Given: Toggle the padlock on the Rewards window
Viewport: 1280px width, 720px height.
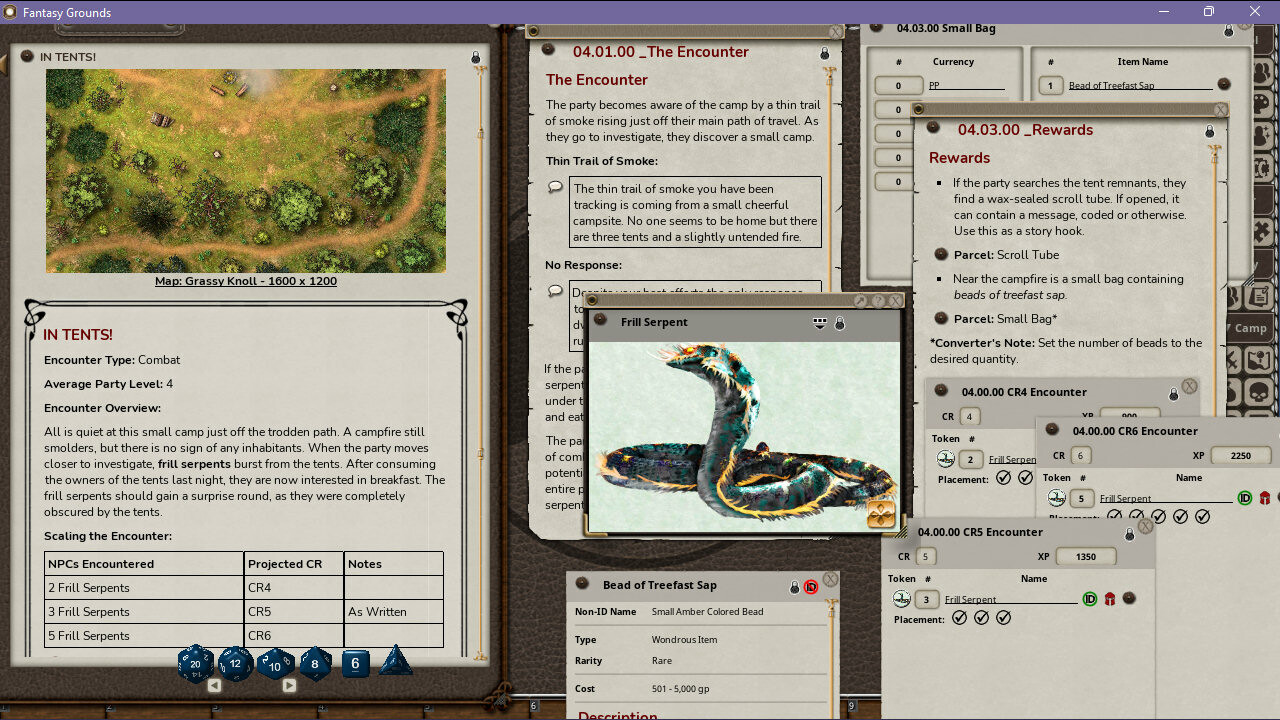Looking at the screenshot, I should point(1210,130).
